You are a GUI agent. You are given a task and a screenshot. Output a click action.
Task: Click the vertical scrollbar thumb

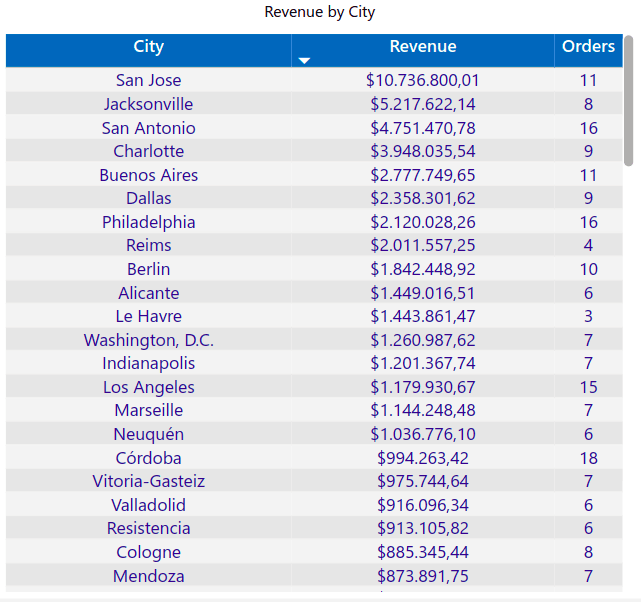628,100
